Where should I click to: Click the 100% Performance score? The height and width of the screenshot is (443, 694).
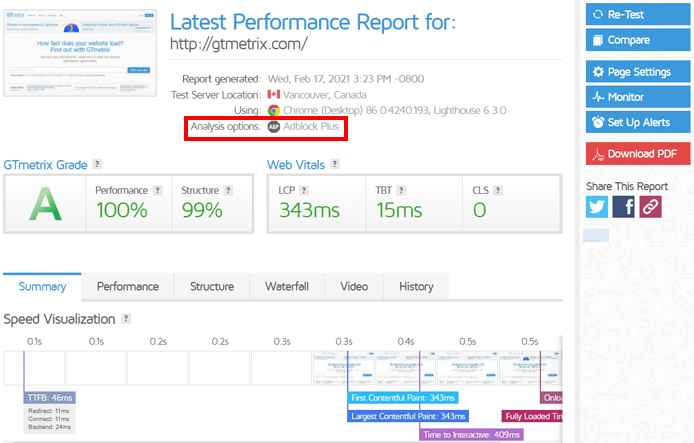click(x=122, y=210)
